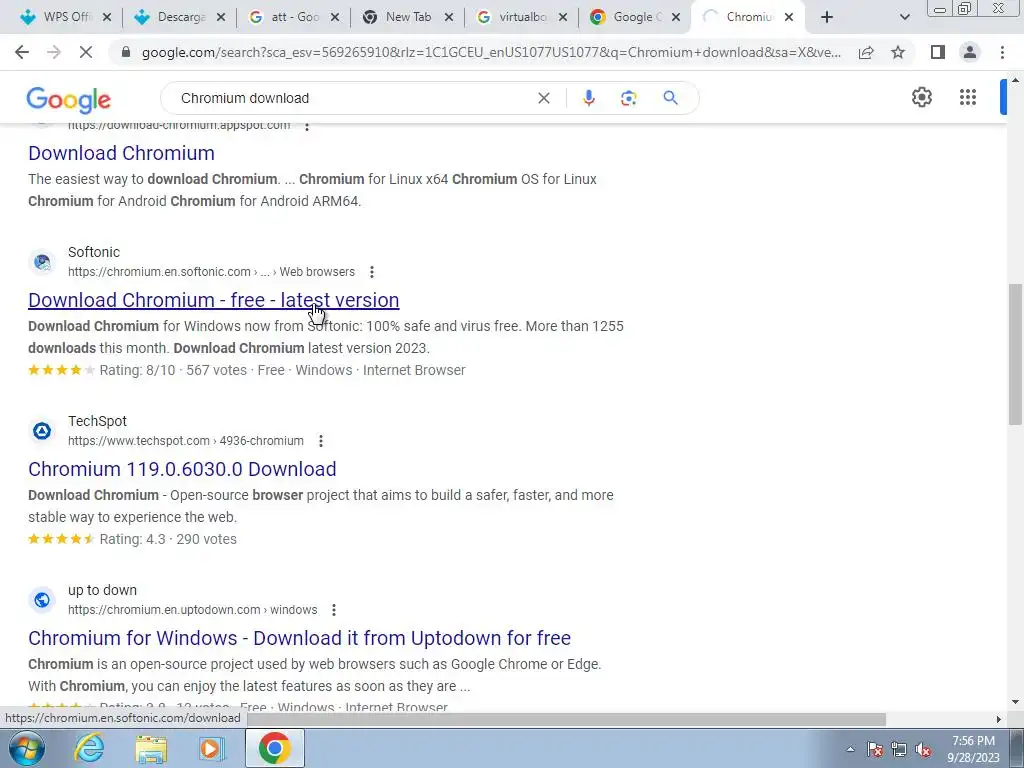The width and height of the screenshot is (1024, 768).
Task: Open Action Center flag icon
Action: click(875, 749)
